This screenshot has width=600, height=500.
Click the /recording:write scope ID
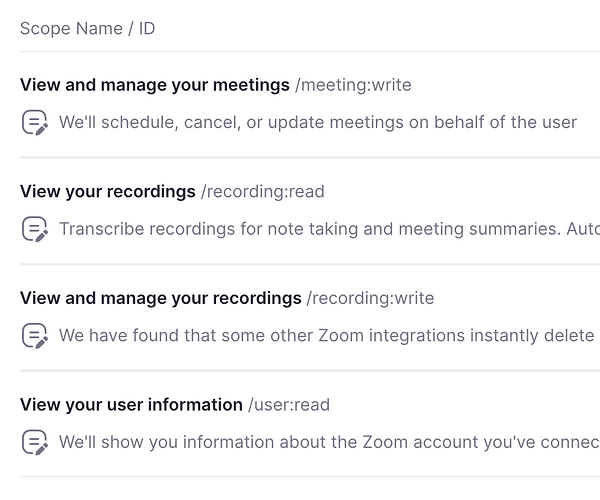tap(371, 298)
